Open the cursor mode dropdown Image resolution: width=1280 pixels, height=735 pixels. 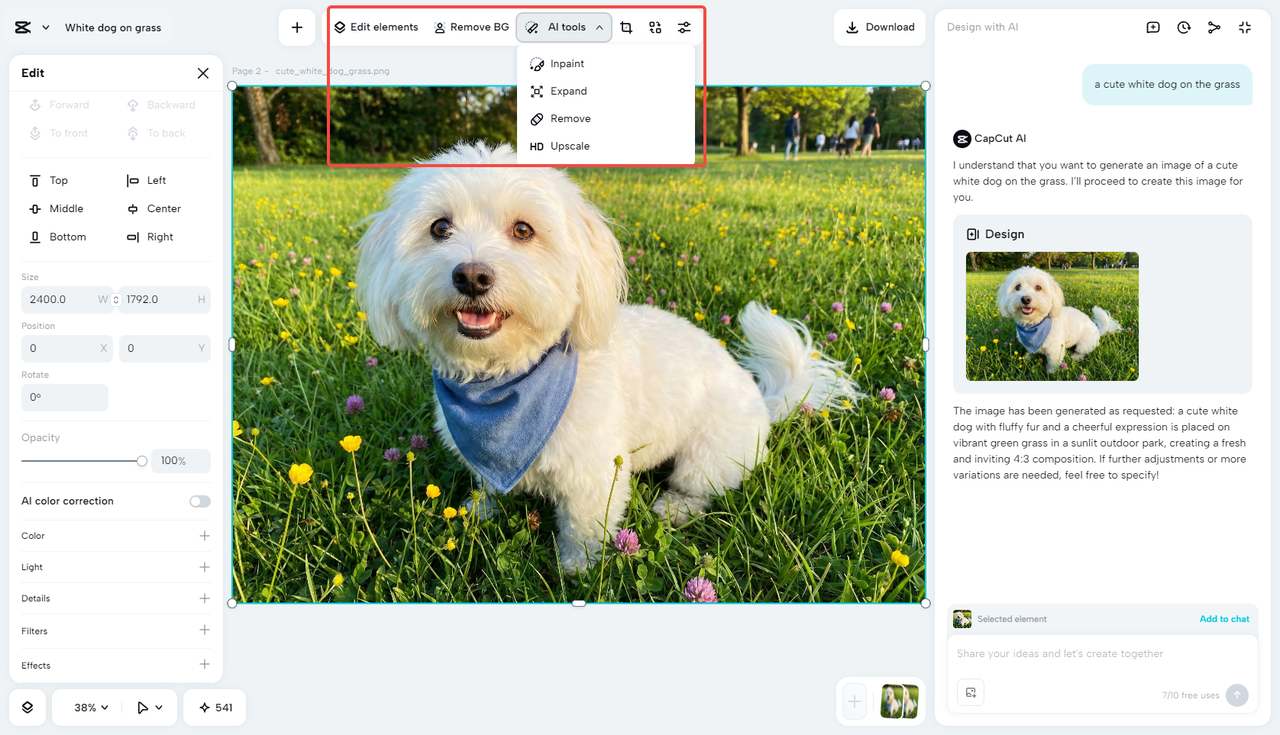pos(145,707)
